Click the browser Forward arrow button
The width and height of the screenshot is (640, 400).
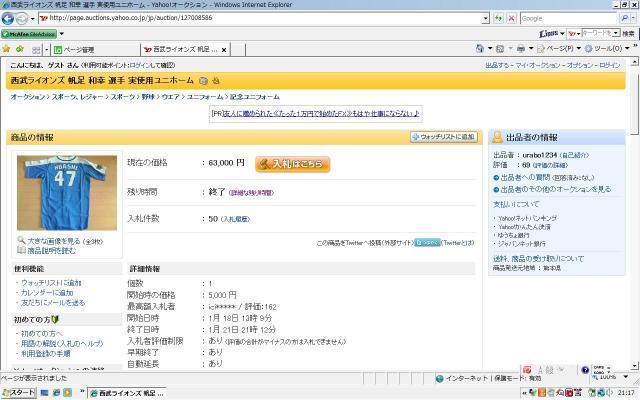tap(22, 18)
